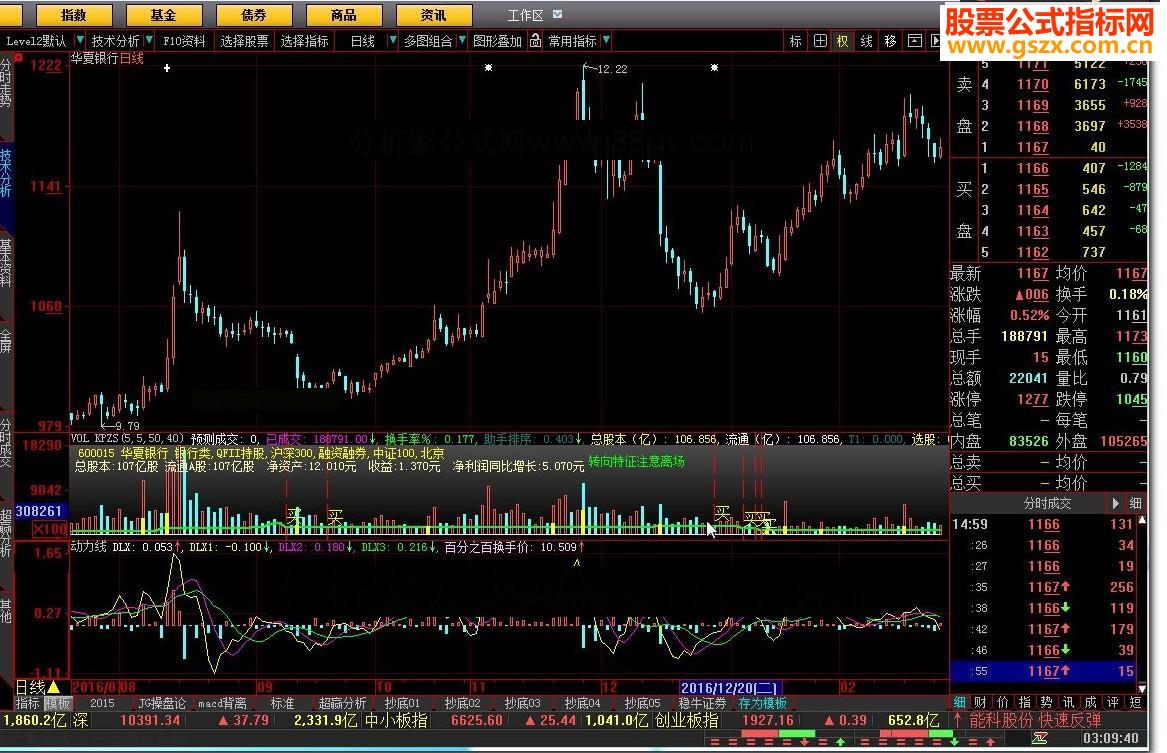Click the yellow triangle beside 日线 label
Screen dimensions: 1167x753
(x=54, y=688)
